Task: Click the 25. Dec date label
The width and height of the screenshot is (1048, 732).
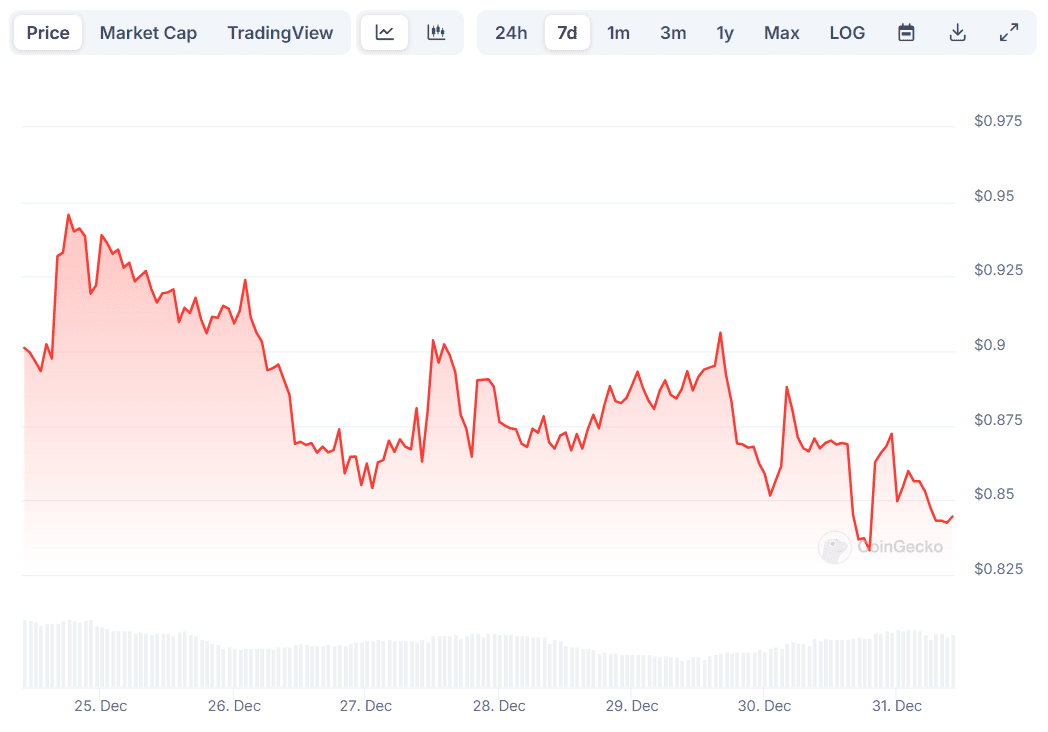Action: click(x=100, y=706)
